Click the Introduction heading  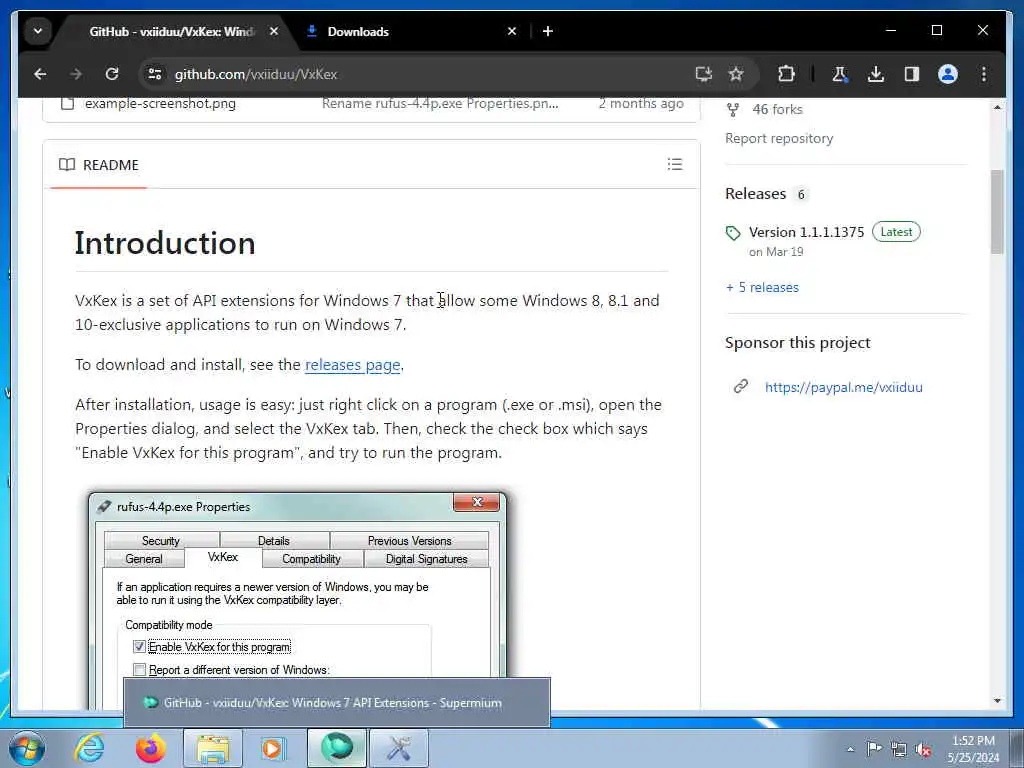165,243
